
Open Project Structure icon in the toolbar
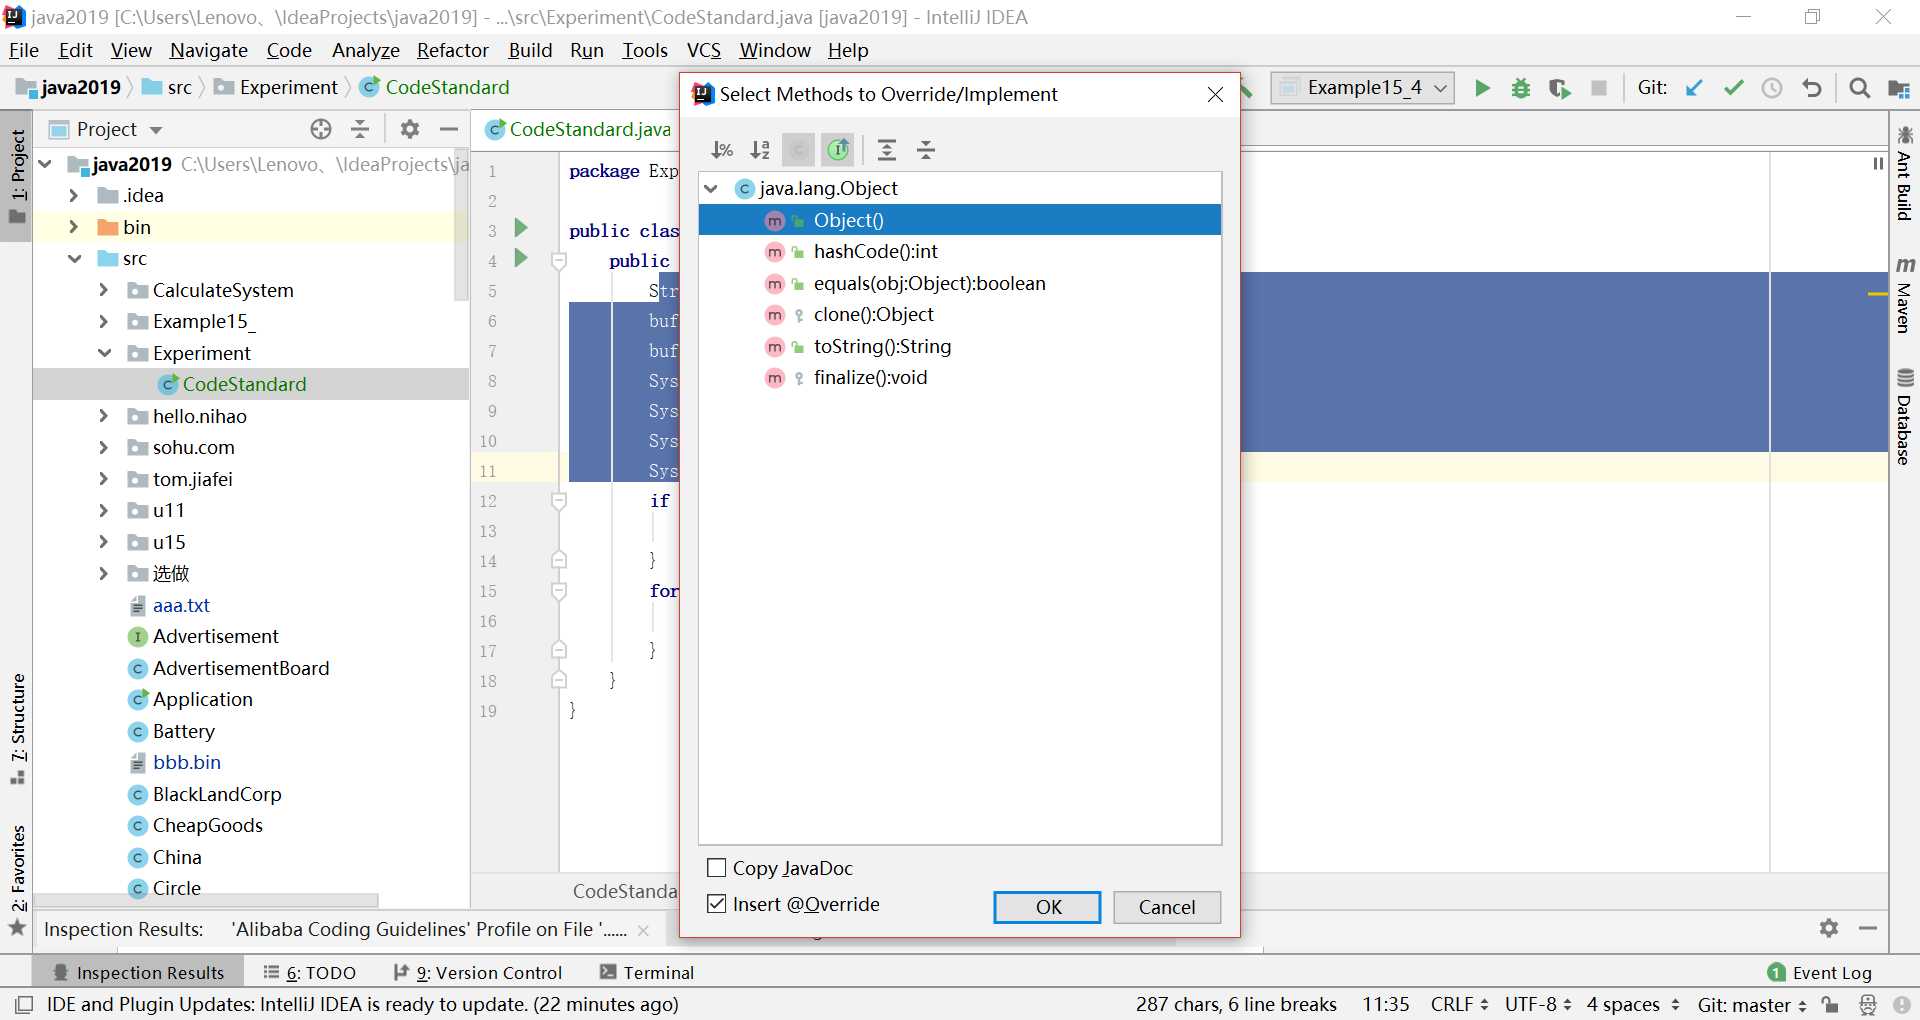point(1899,88)
